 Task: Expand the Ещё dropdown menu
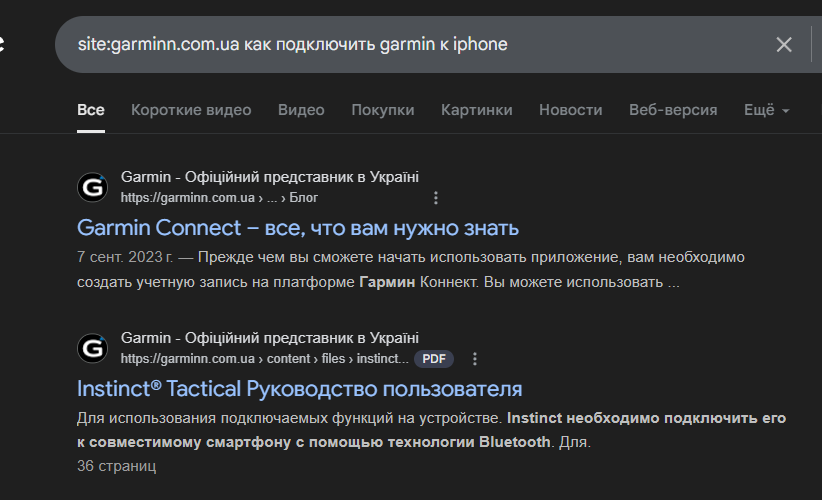coord(766,110)
